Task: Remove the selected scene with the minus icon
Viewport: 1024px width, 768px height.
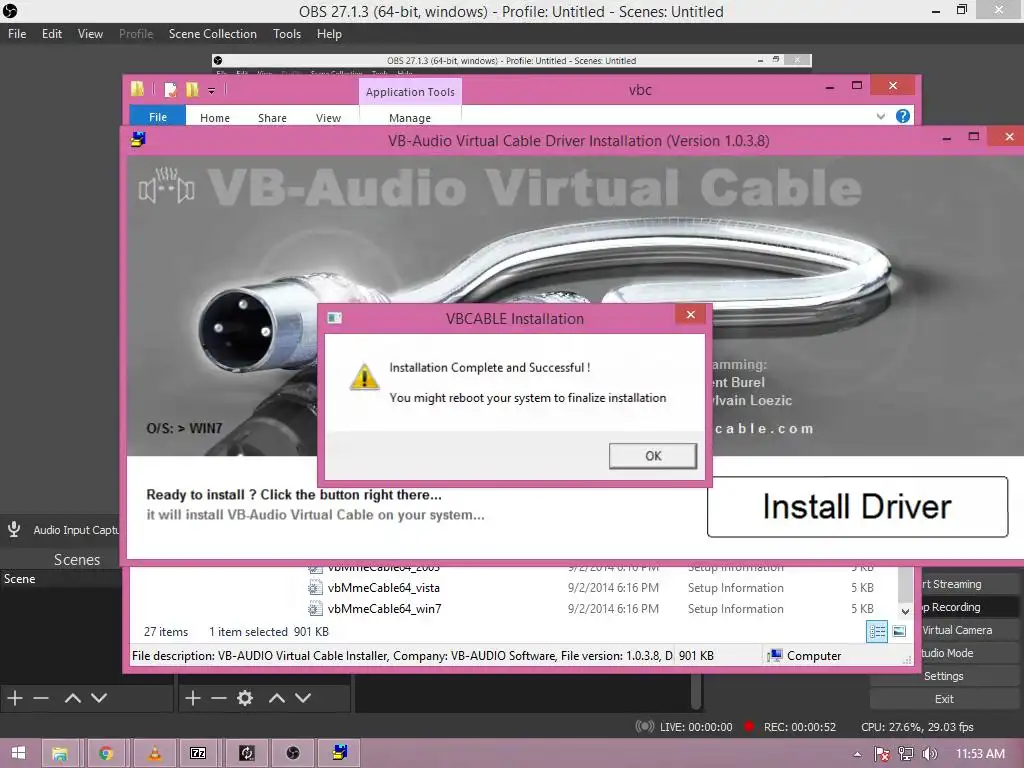Action: (41, 698)
